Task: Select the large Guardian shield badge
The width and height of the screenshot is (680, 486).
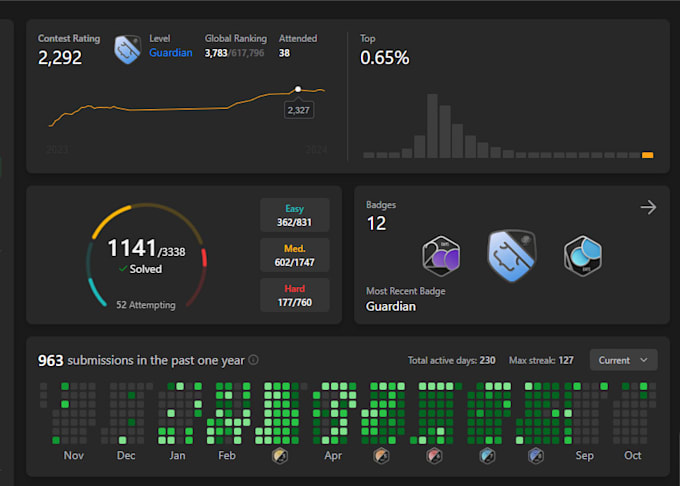Action: click(512, 256)
